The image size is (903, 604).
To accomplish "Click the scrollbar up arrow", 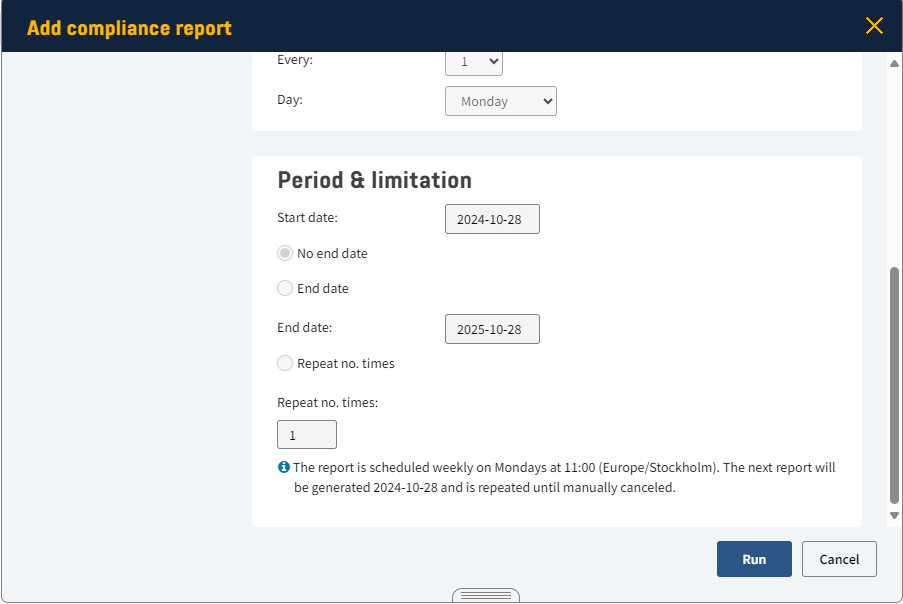I will 894,64.
